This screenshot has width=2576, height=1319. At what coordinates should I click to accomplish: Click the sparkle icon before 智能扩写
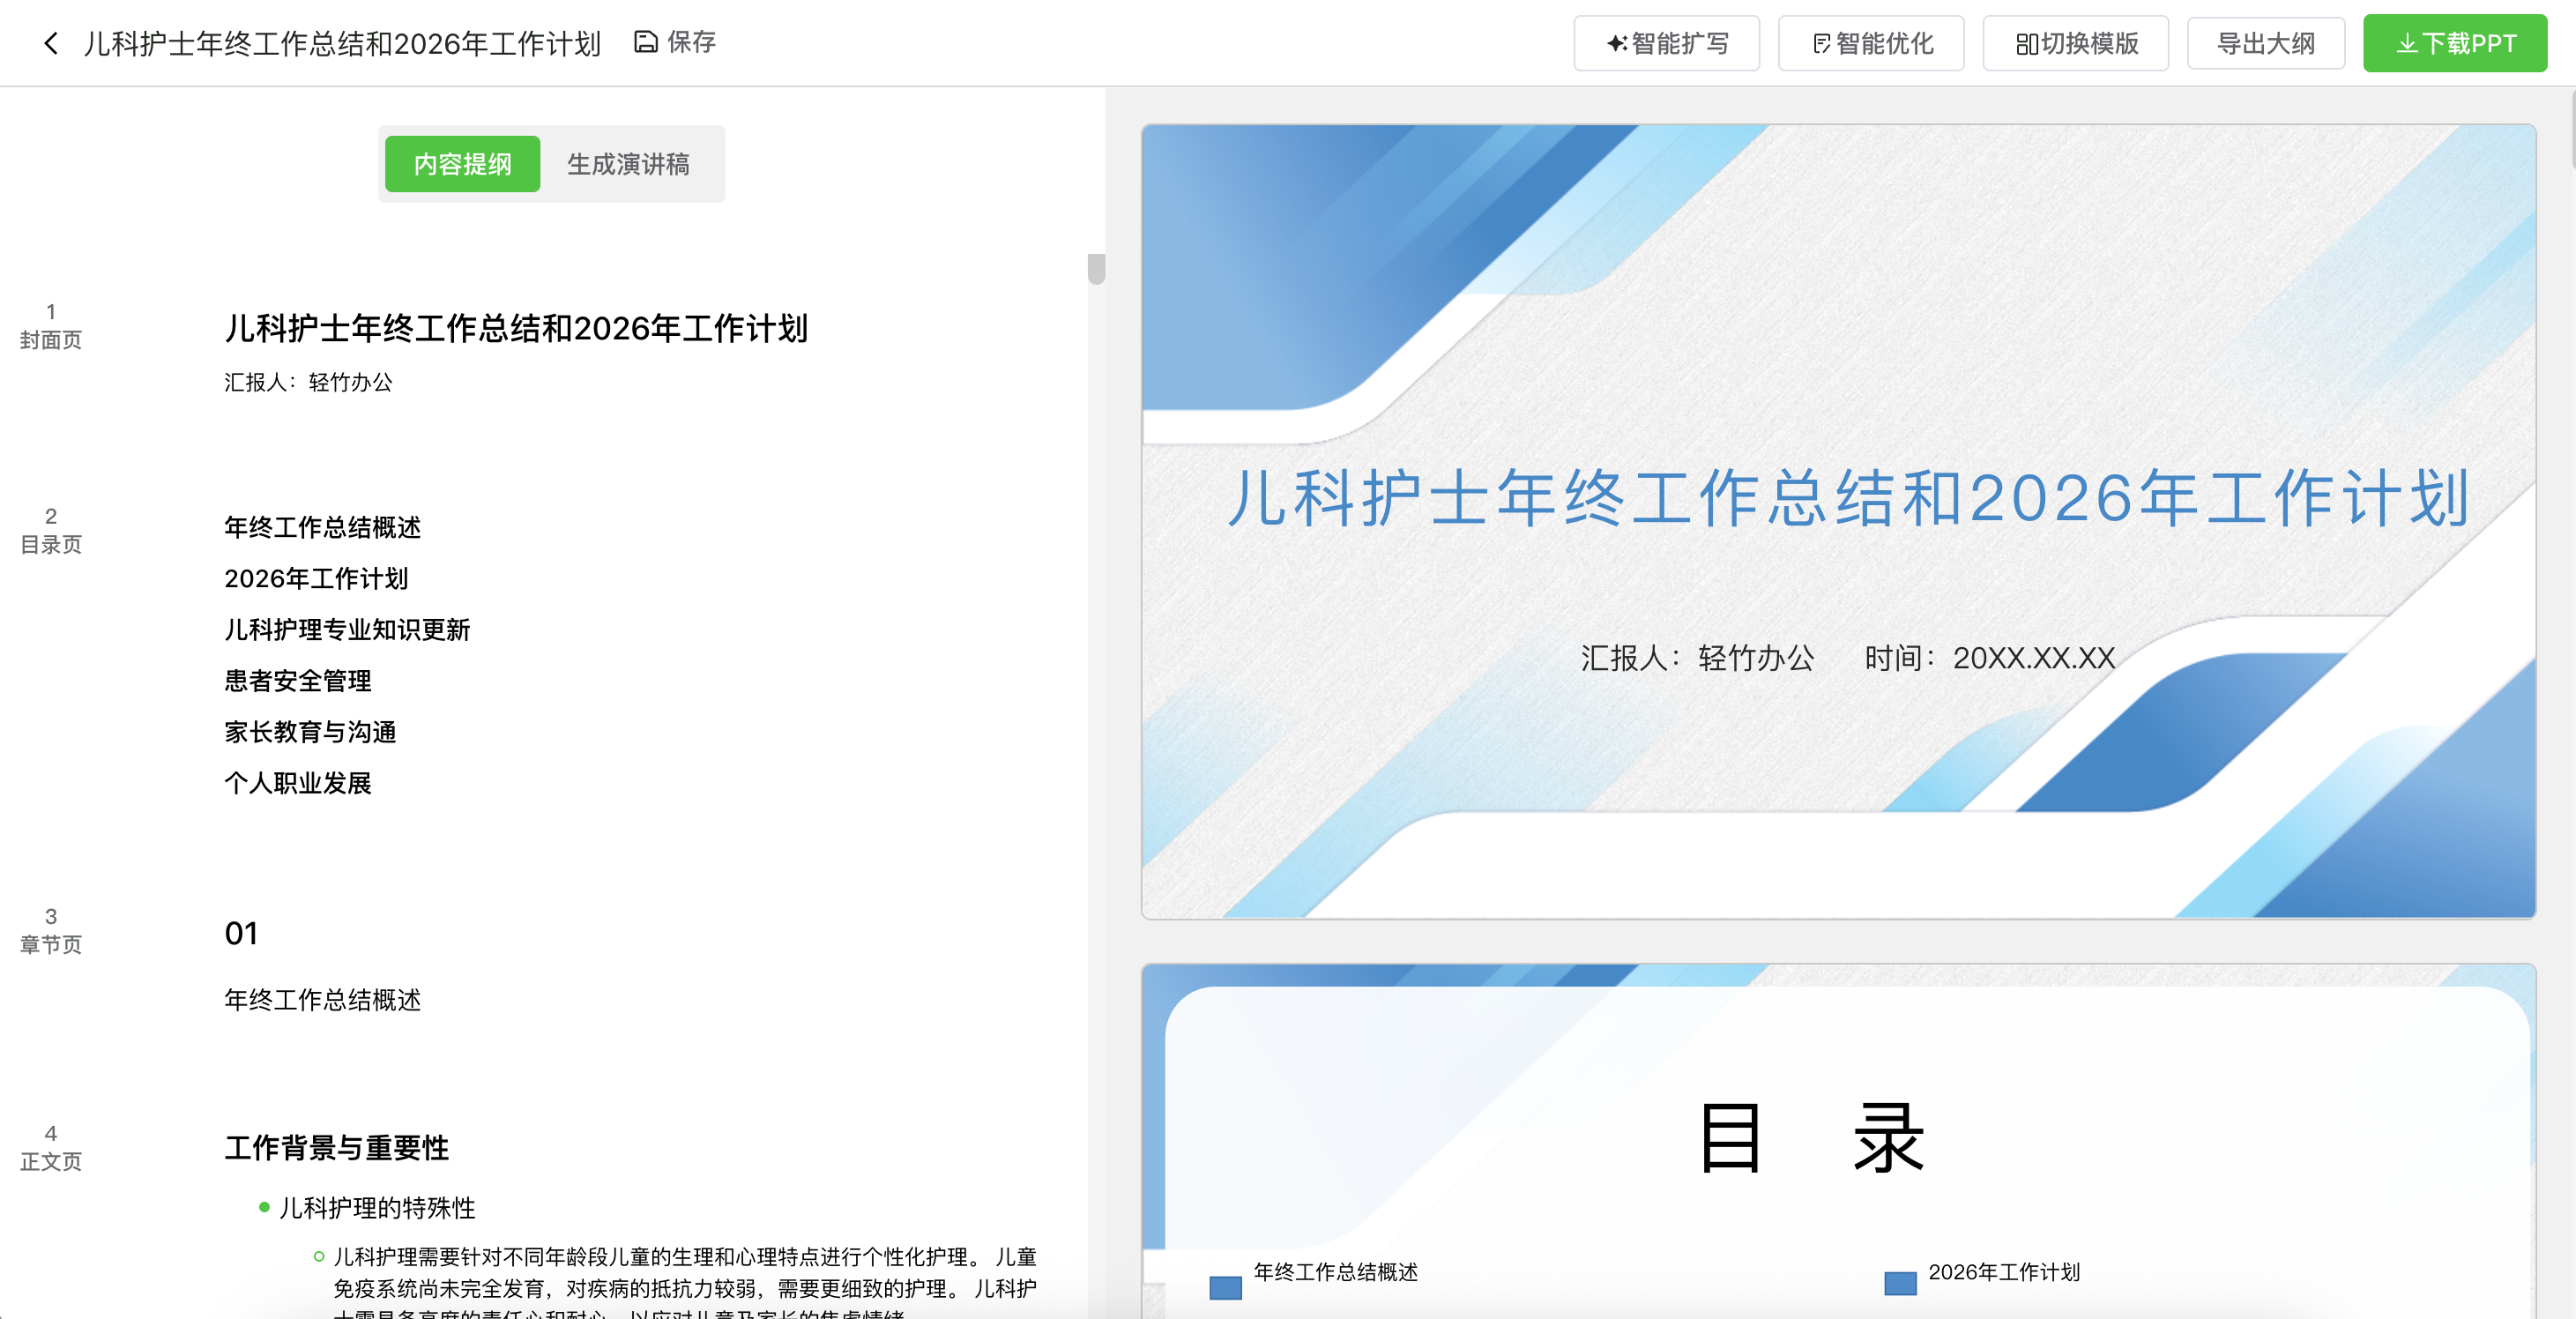[x=1616, y=41]
